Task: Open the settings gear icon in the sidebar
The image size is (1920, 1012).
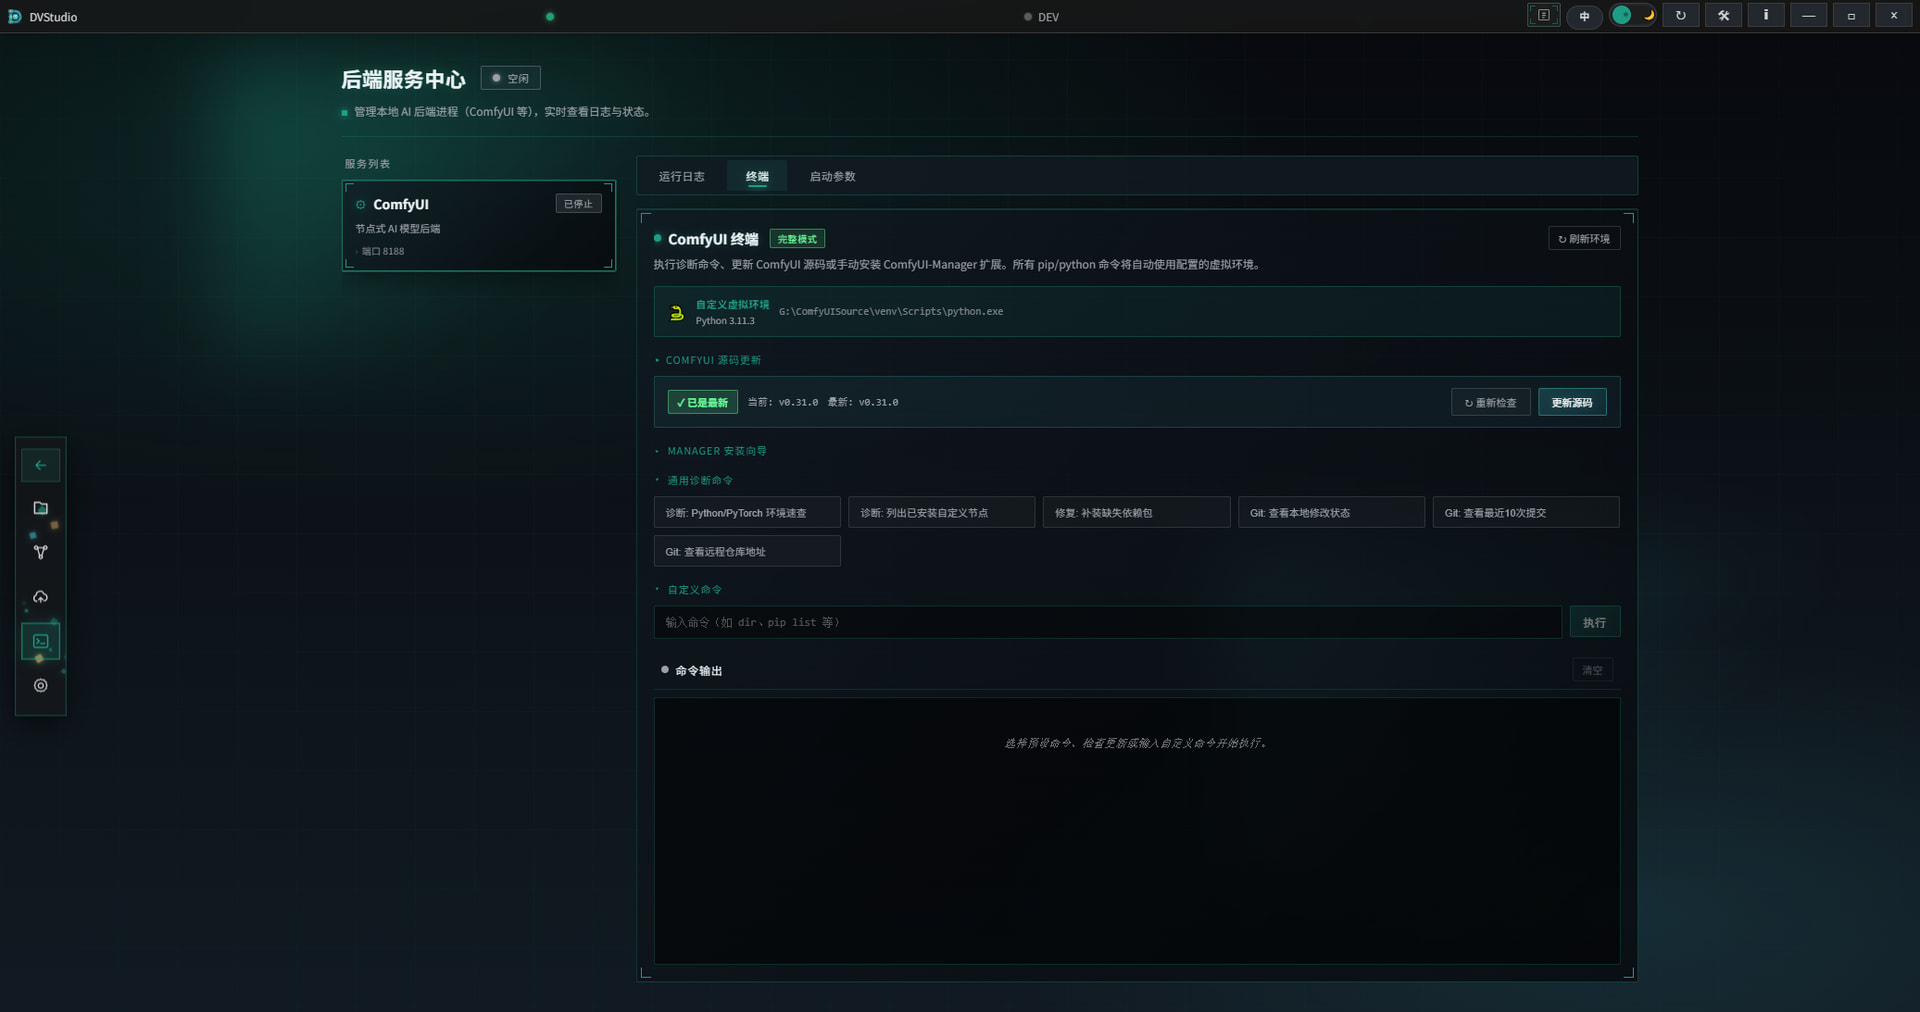Action: tap(40, 685)
